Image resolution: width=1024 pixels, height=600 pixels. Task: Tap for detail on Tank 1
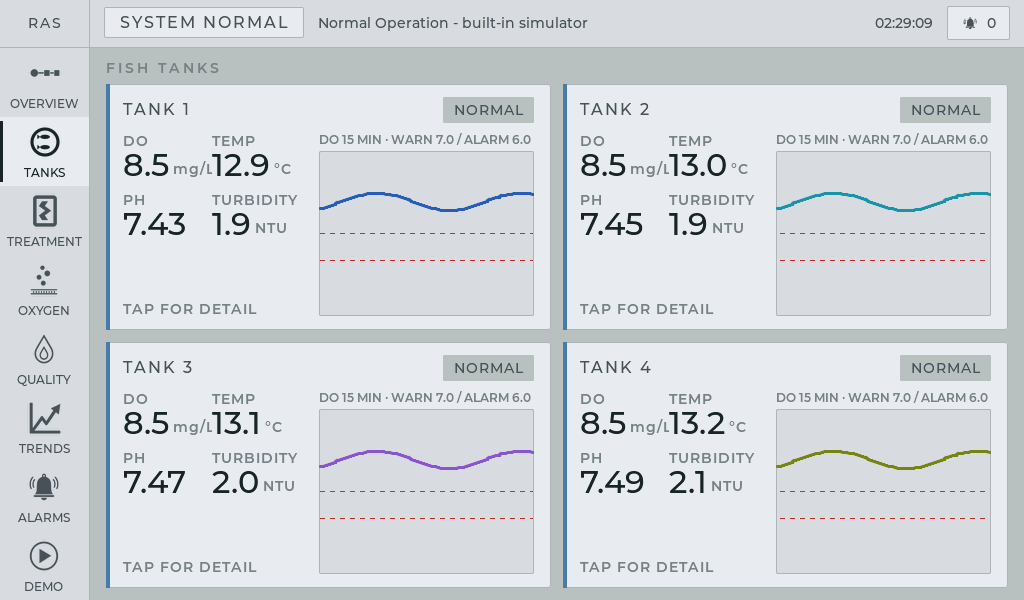tap(190, 309)
